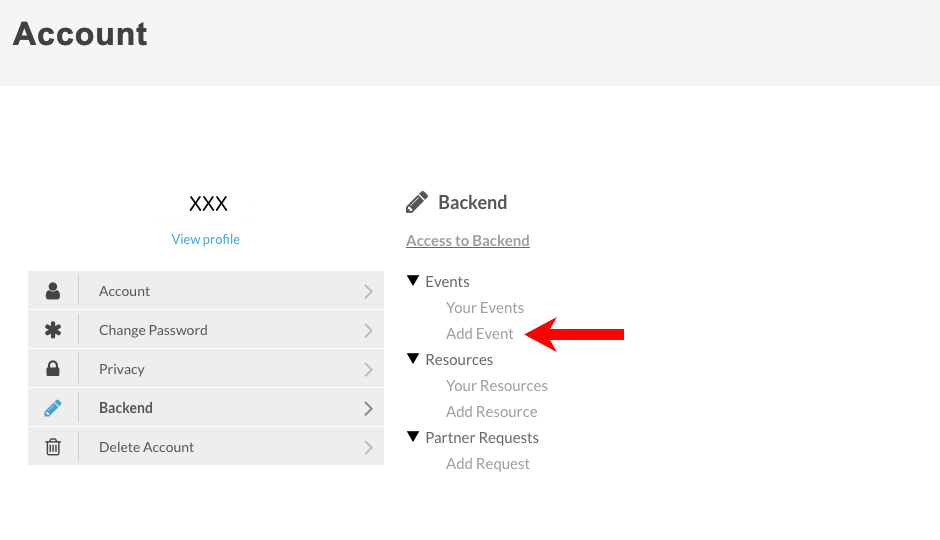
Task: Click the Account person icon
Action: coord(53,291)
